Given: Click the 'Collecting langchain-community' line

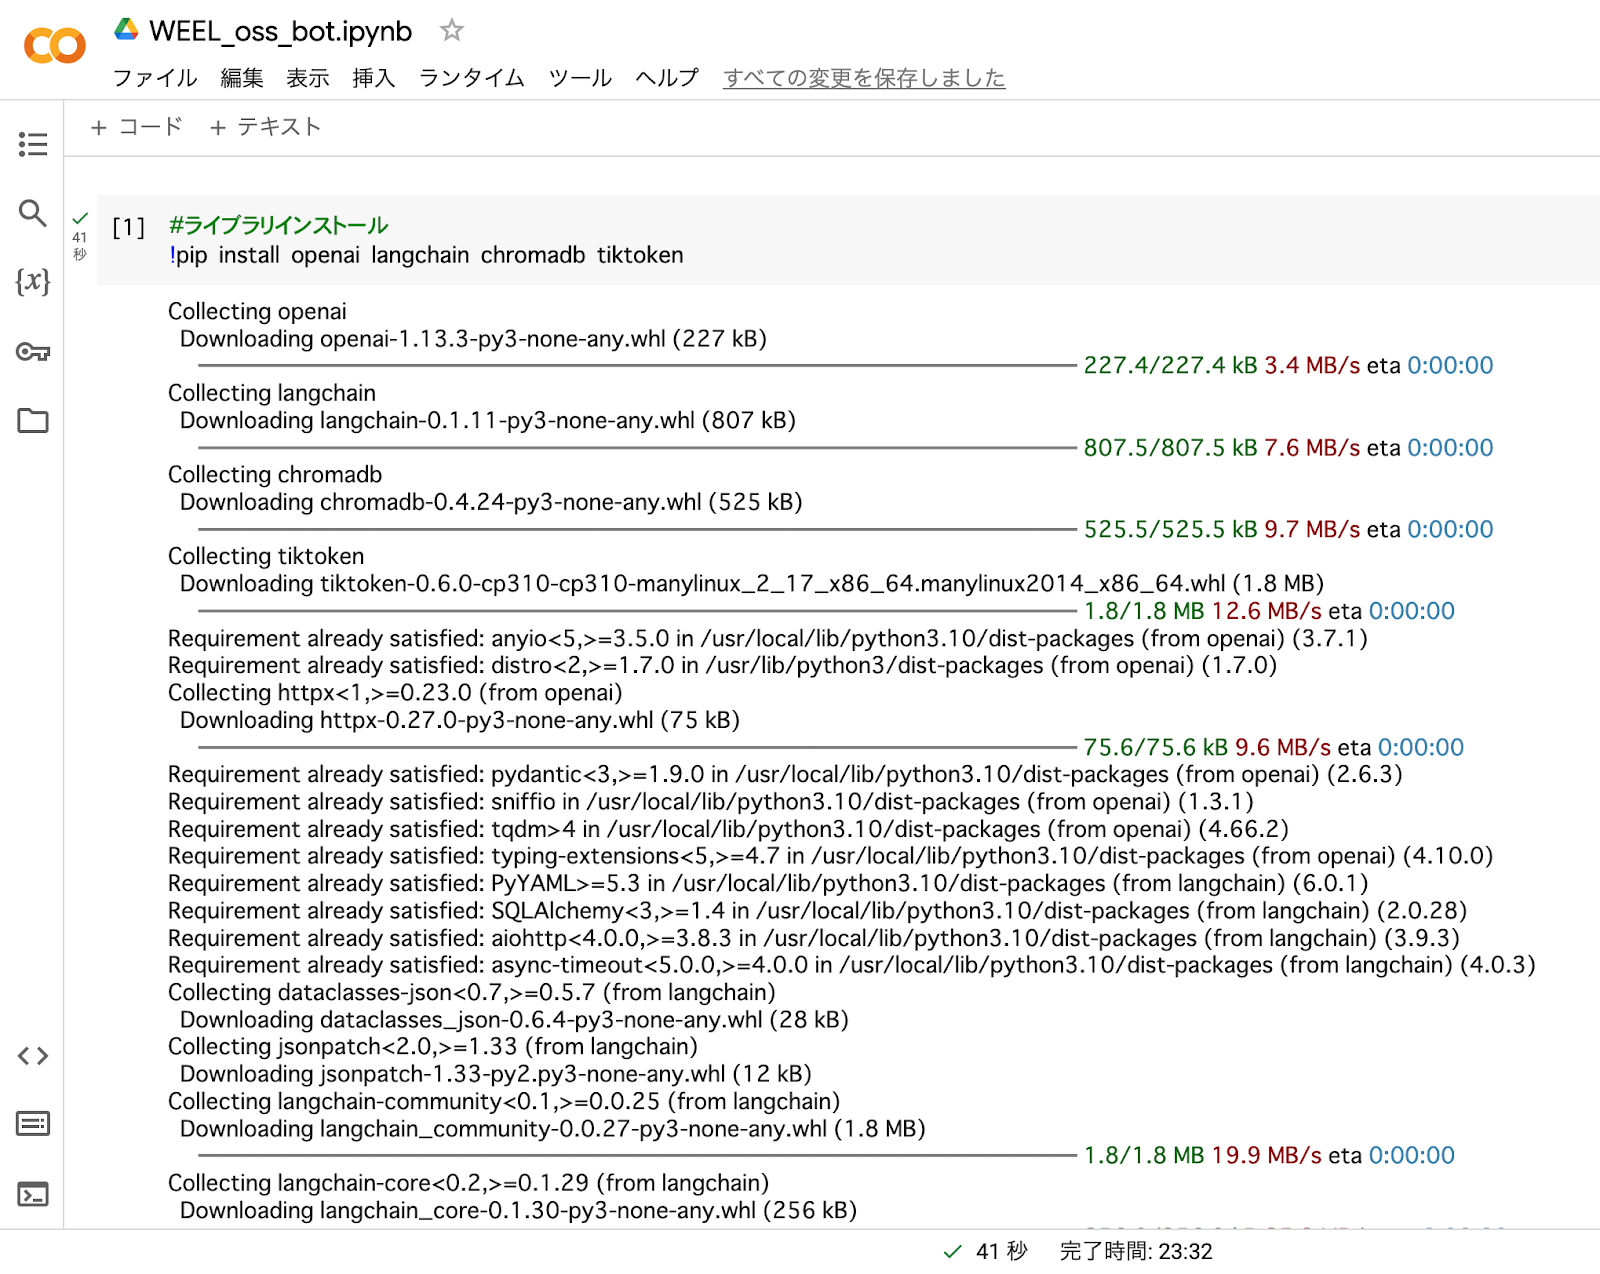Looking at the screenshot, I should pyautogui.click(x=504, y=1101).
